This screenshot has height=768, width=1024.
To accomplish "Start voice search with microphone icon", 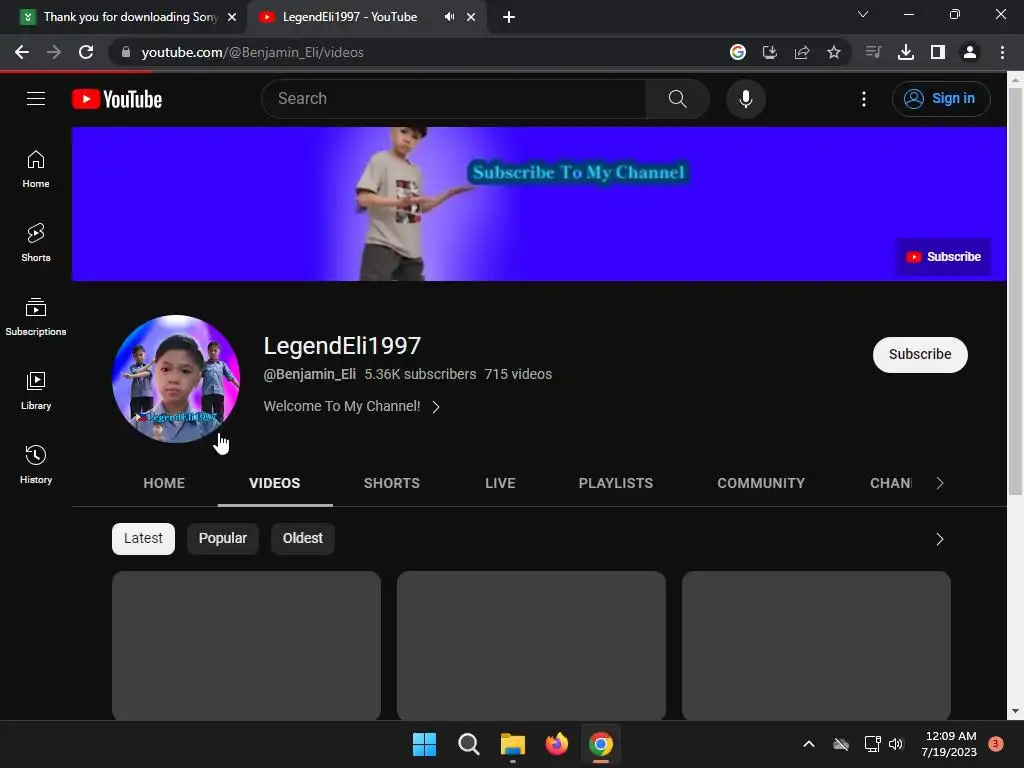I will [x=745, y=99].
